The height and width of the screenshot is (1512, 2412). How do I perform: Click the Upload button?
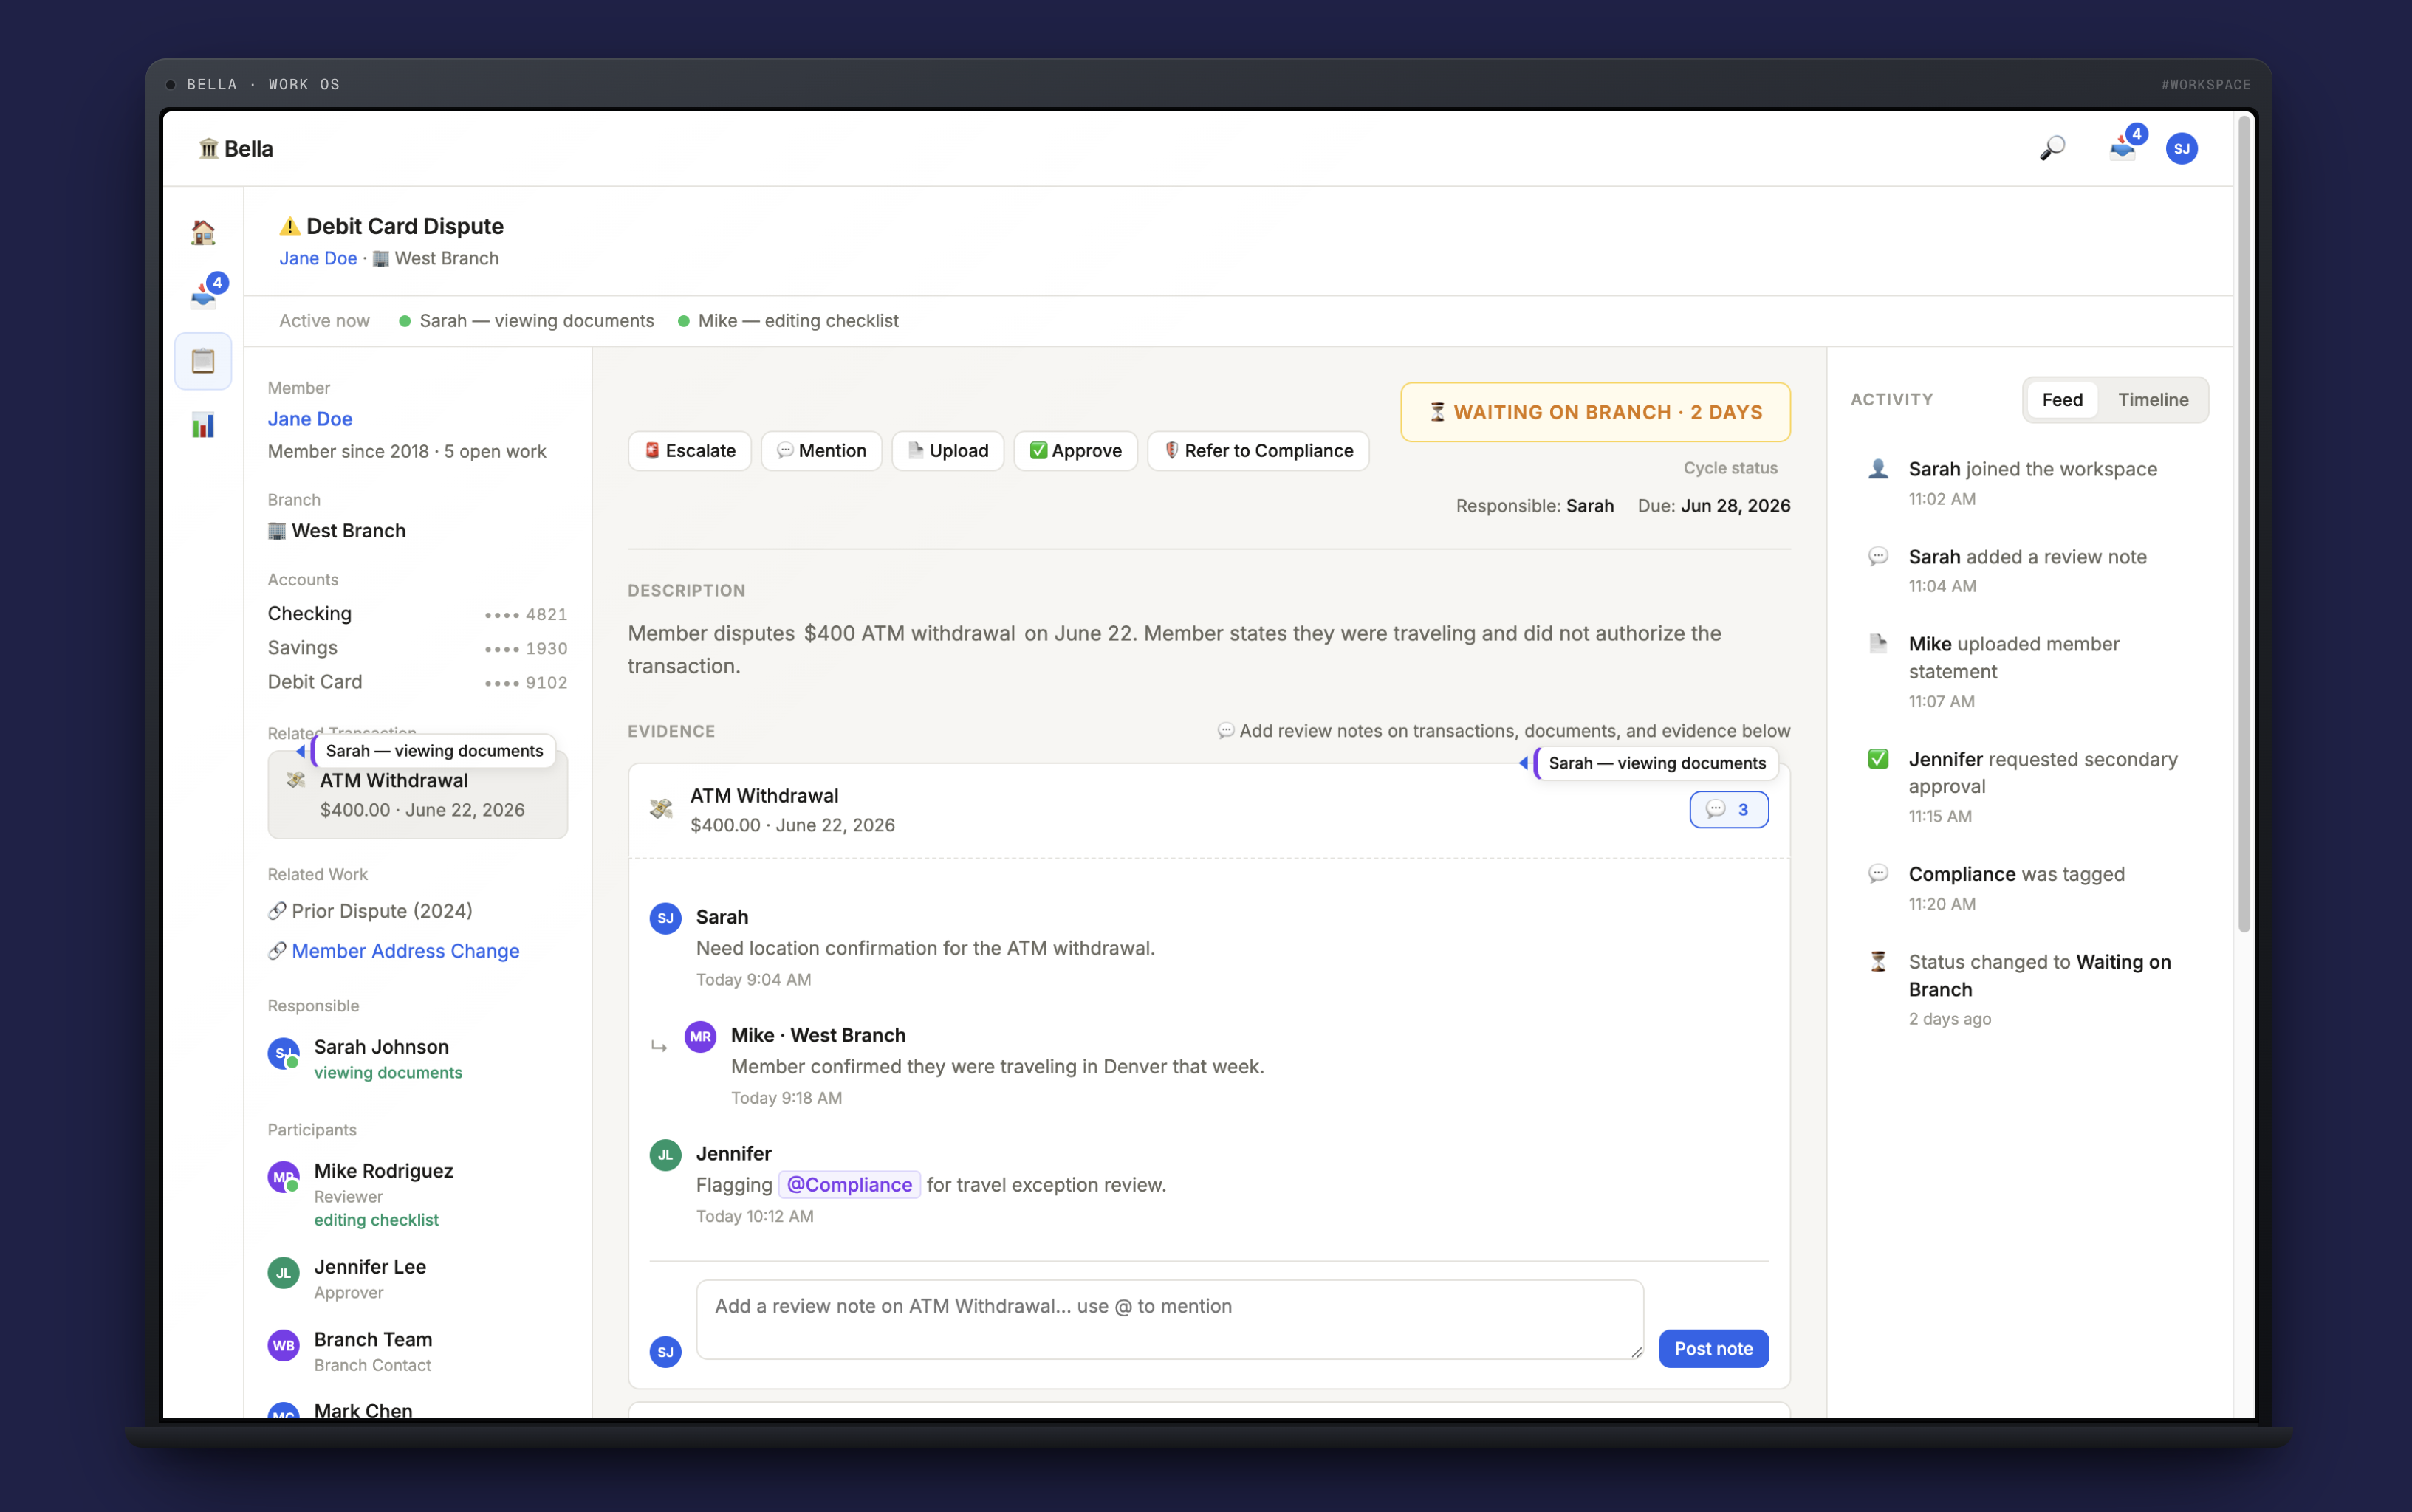947,450
